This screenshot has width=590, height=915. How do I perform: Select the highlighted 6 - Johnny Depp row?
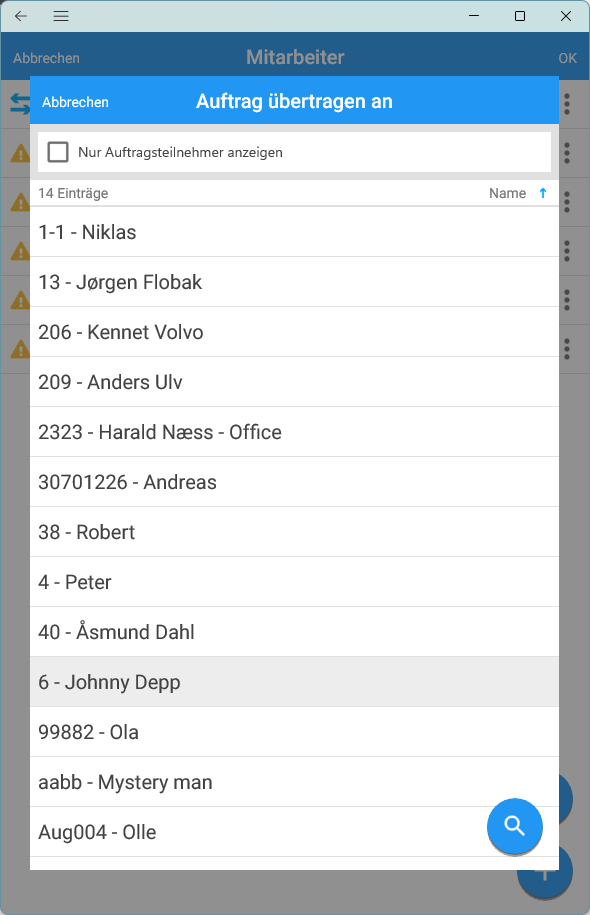[294, 682]
